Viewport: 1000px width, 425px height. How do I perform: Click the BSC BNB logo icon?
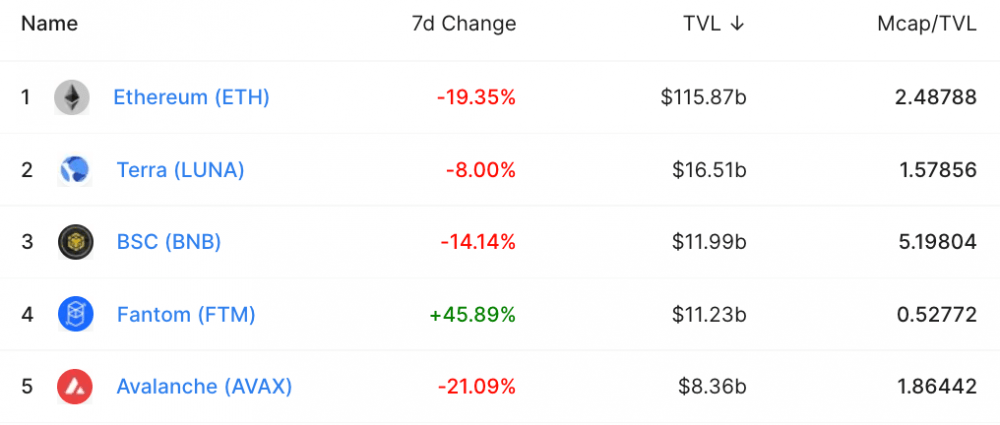(x=76, y=242)
